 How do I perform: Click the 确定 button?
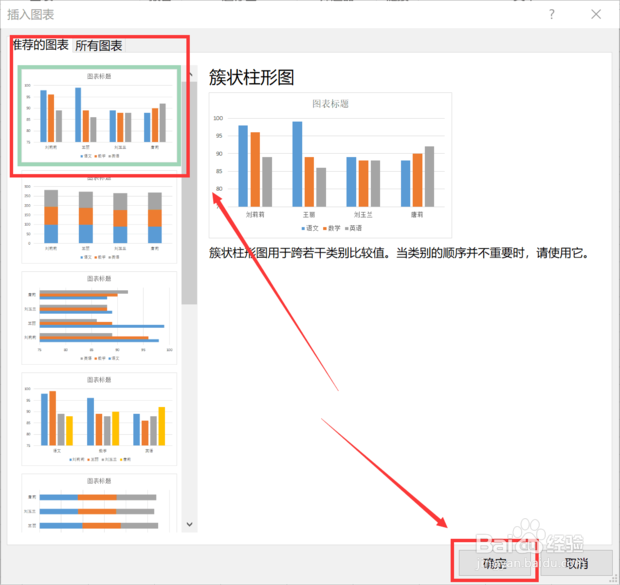pos(495,563)
